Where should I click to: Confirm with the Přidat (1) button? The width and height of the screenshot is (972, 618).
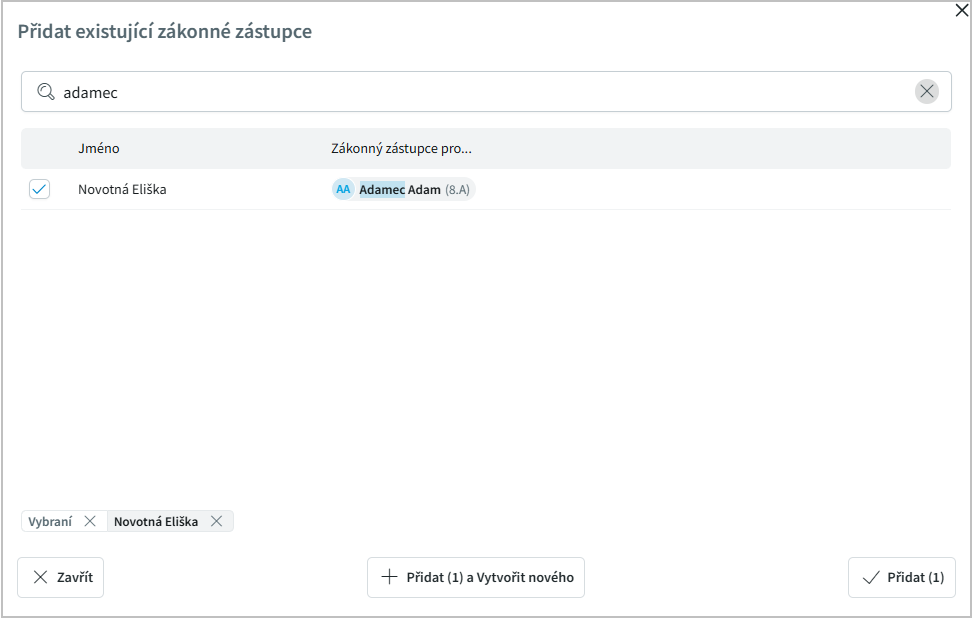(x=901, y=577)
